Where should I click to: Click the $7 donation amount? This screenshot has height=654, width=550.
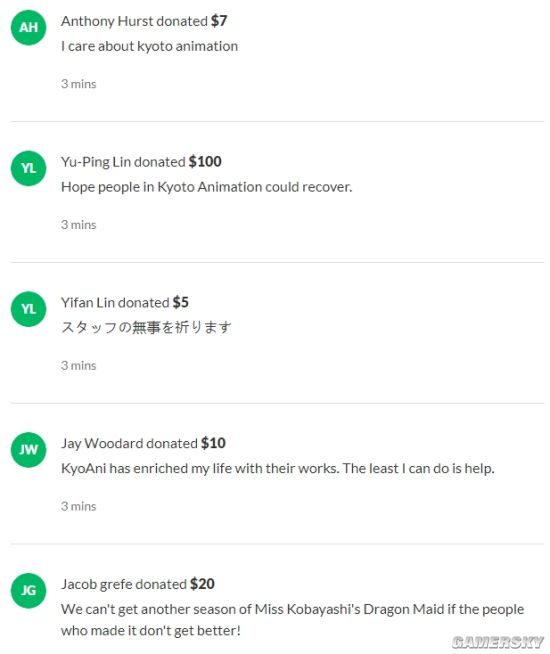click(x=219, y=21)
